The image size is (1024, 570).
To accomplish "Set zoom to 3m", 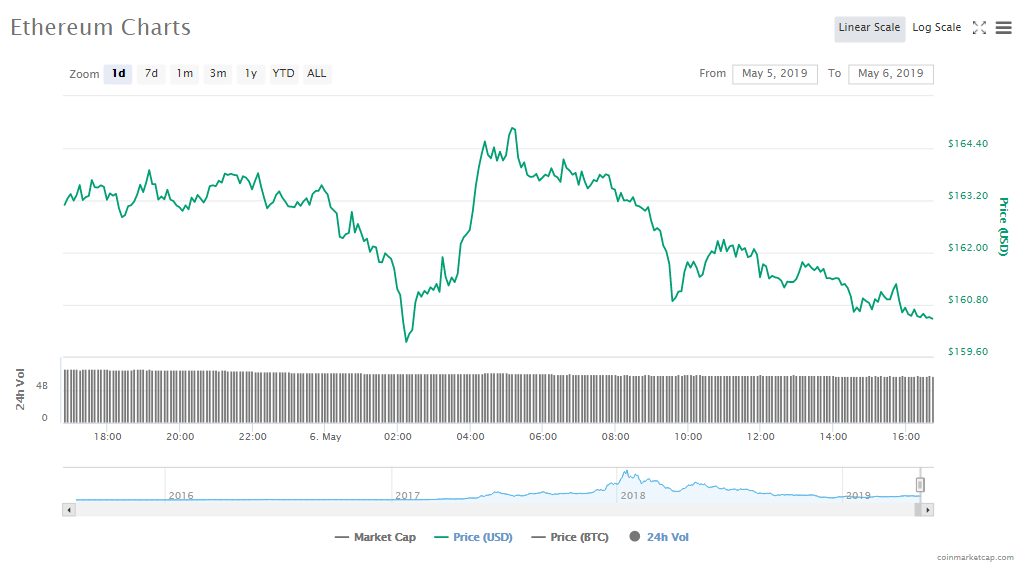I will [x=218, y=74].
